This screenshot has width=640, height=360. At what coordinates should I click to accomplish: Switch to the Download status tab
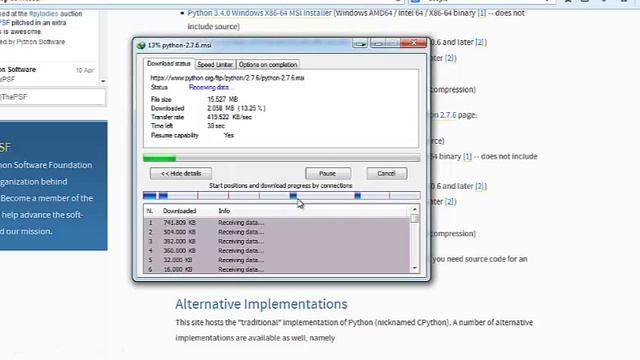pyautogui.click(x=169, y=64)
